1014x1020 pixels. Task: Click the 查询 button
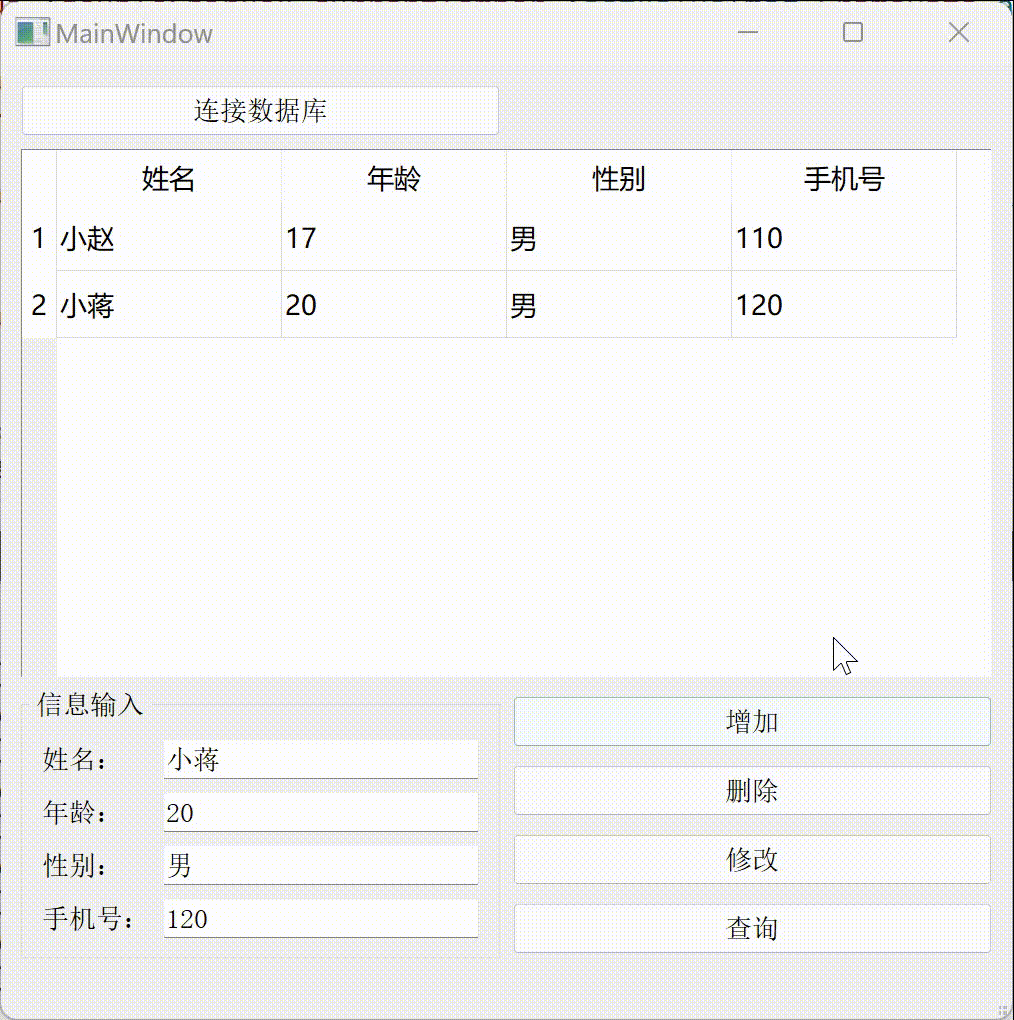coord(752,928)
